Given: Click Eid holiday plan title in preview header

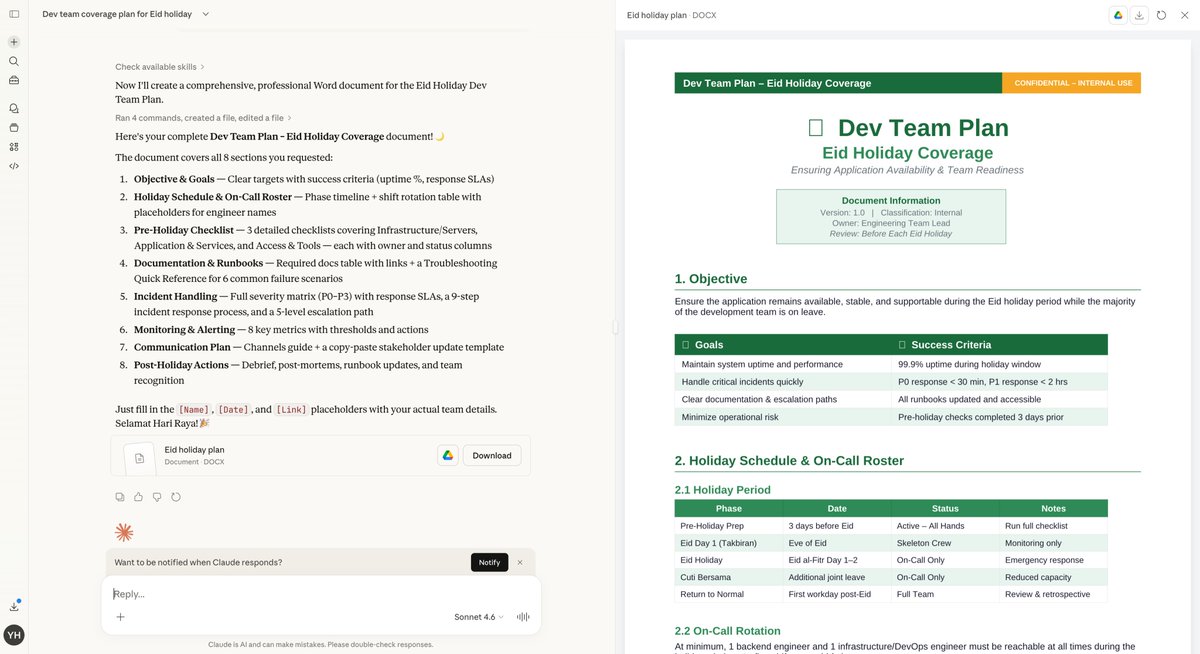Looking at the screenshot, I should pyautogui.click(x=658, y=15).
